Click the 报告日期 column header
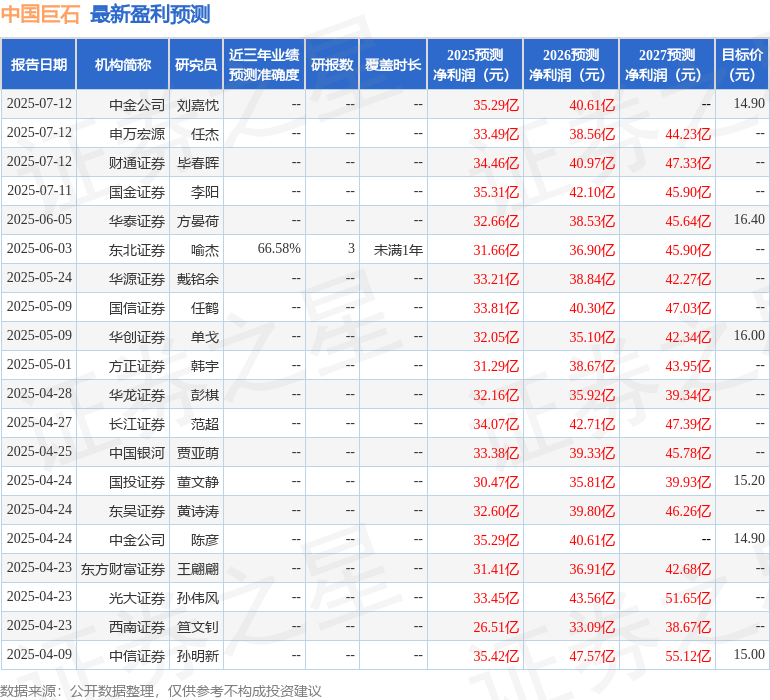The width and height of the screenshot is (770, 700). coord(39,65)
